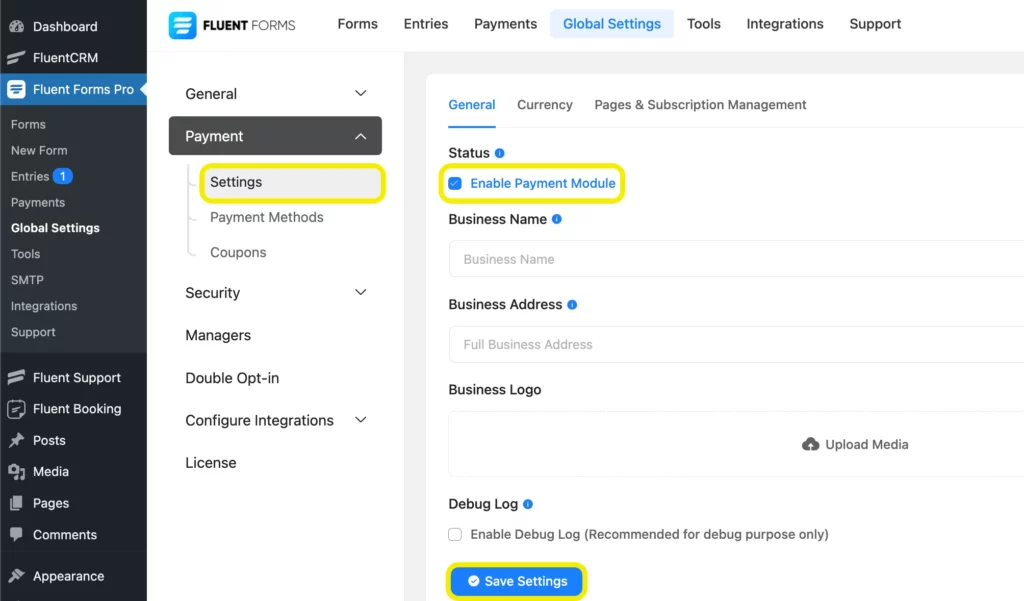Viewport: 1024px width, 601px height.
Task: Click the info icon beside Business Address
Action: click(x=572, y=304)
